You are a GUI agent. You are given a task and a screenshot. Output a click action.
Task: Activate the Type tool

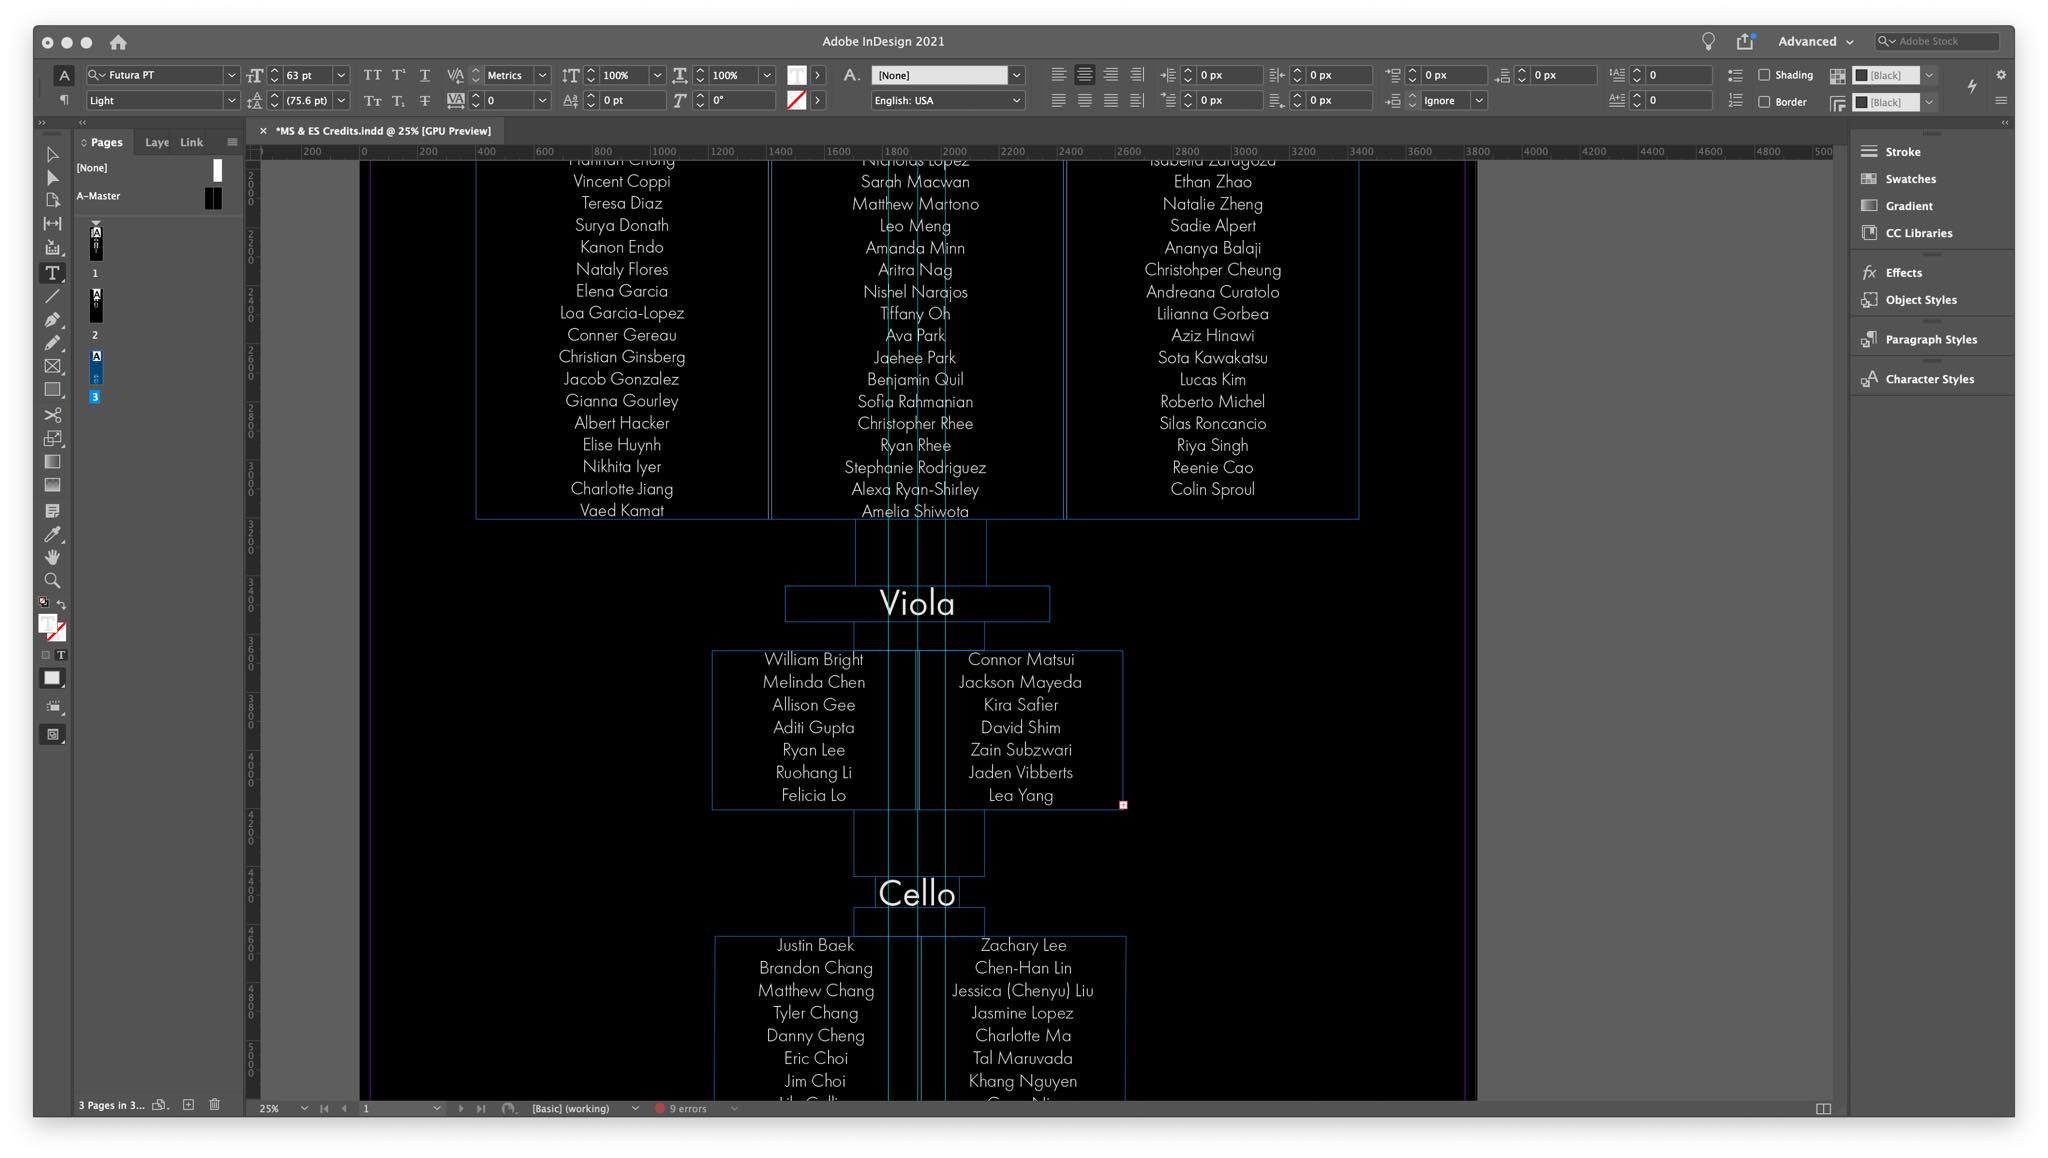pyautogui.click(x=52, y=273)
